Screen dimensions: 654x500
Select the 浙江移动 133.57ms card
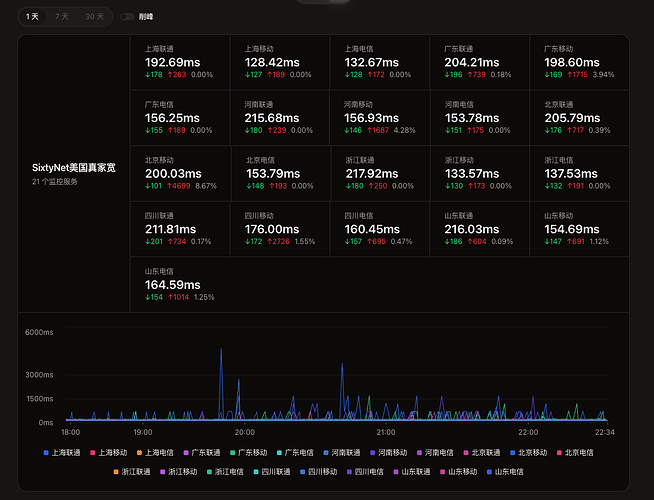click(x=480, y=173)
